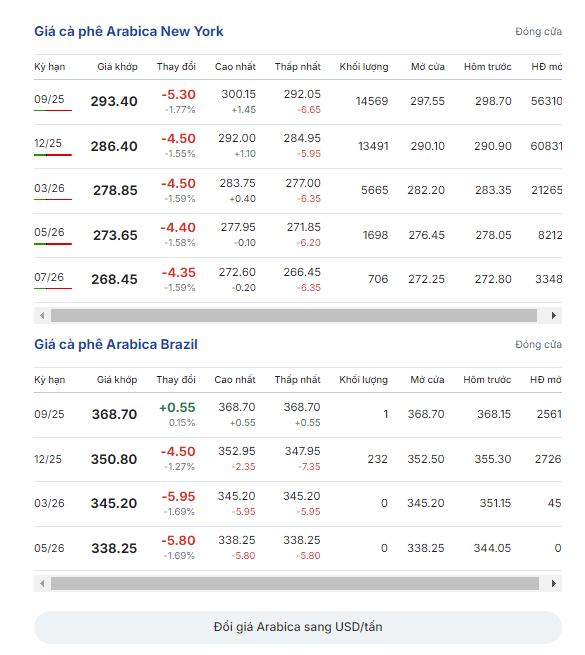The image size is (585, 655).
Task: Click 'Giá khớp' column header, New York table
Action: pyautogui.click(x=117, y=67)
